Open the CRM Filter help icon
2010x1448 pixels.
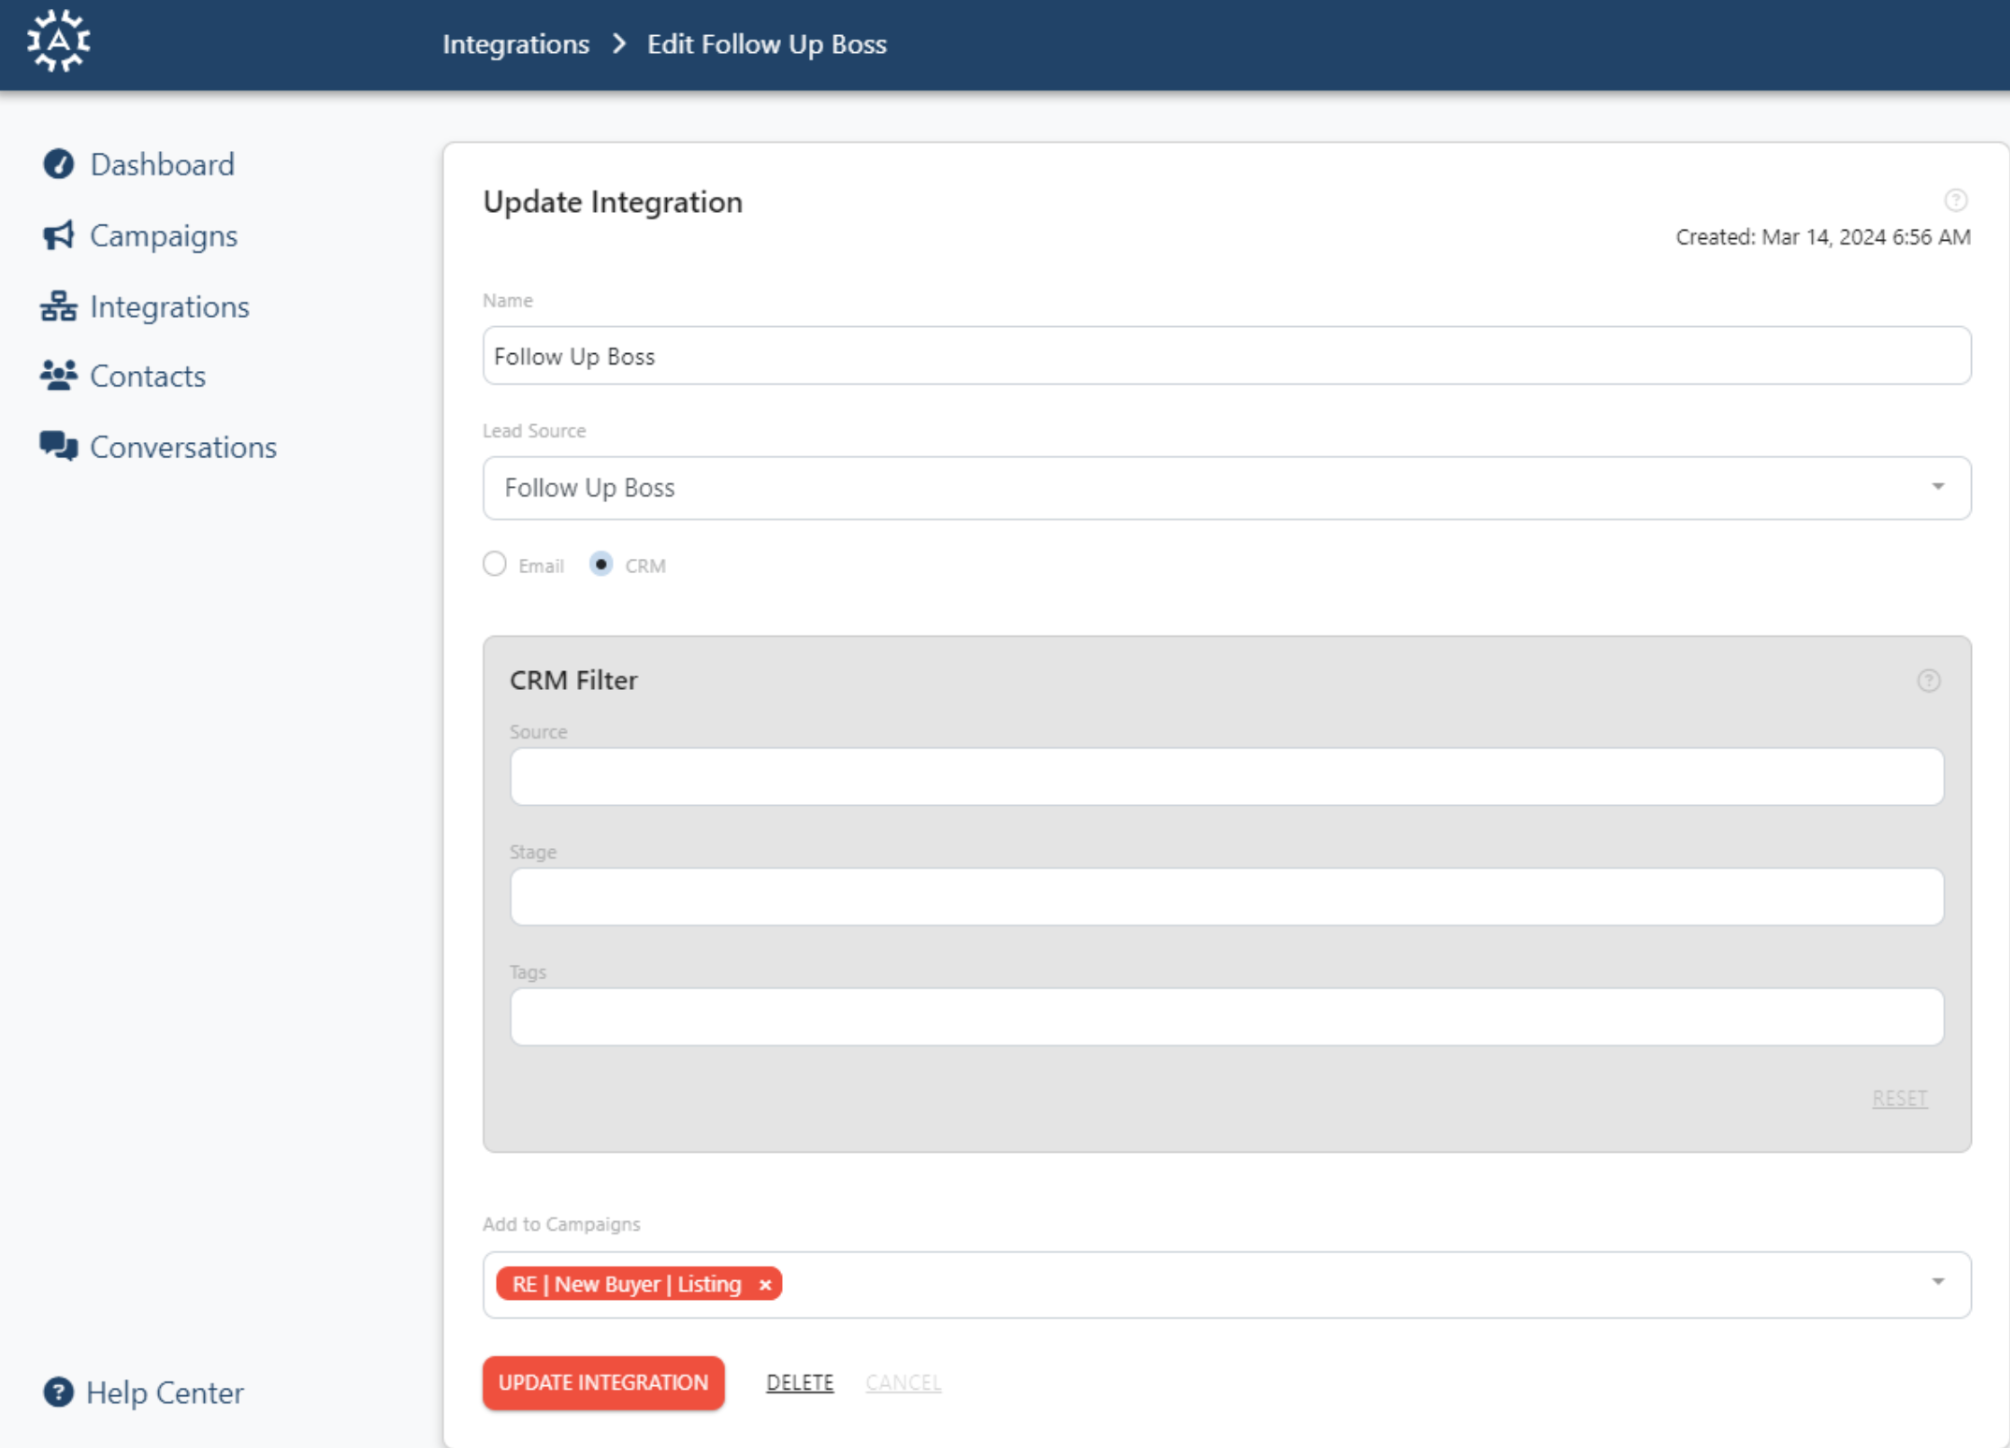(x=1929, y=681)
